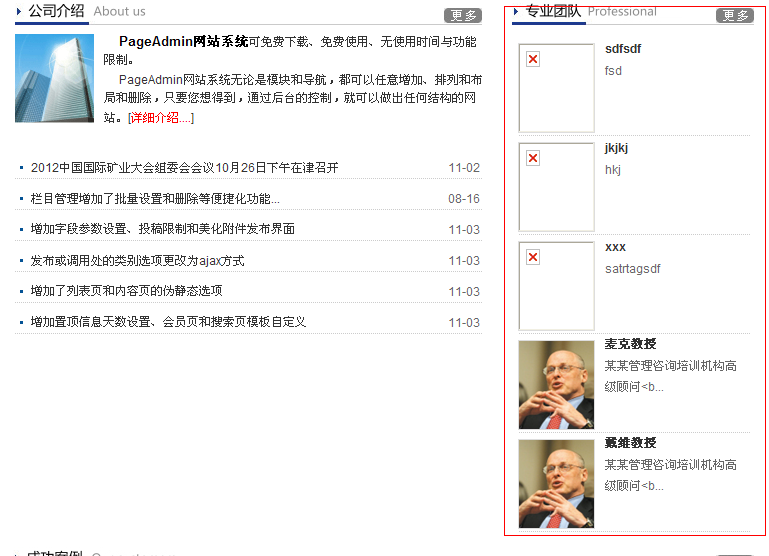Open the sdfsdf team member title
The image size is (769, 556).
click(623, 49)
